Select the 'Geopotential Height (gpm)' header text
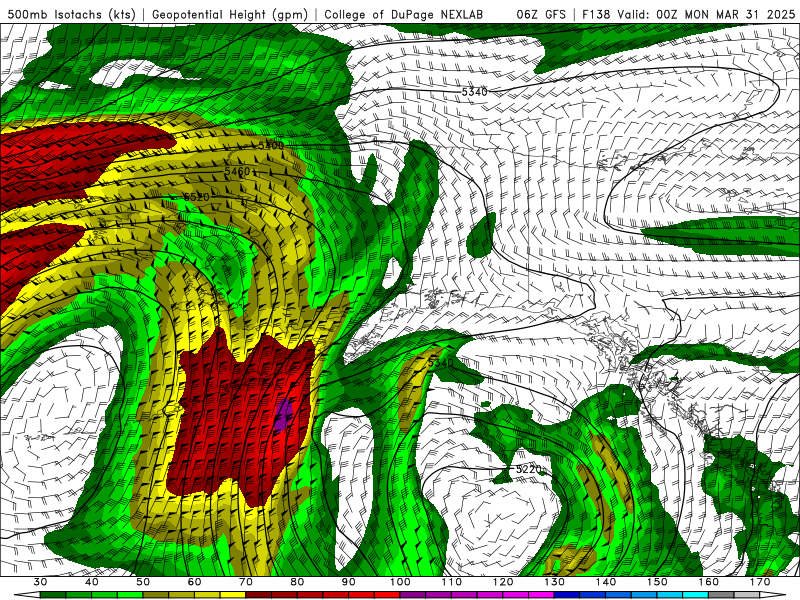Image resolution: width=800 pixels, height=600 pixels. pos(230,14)
